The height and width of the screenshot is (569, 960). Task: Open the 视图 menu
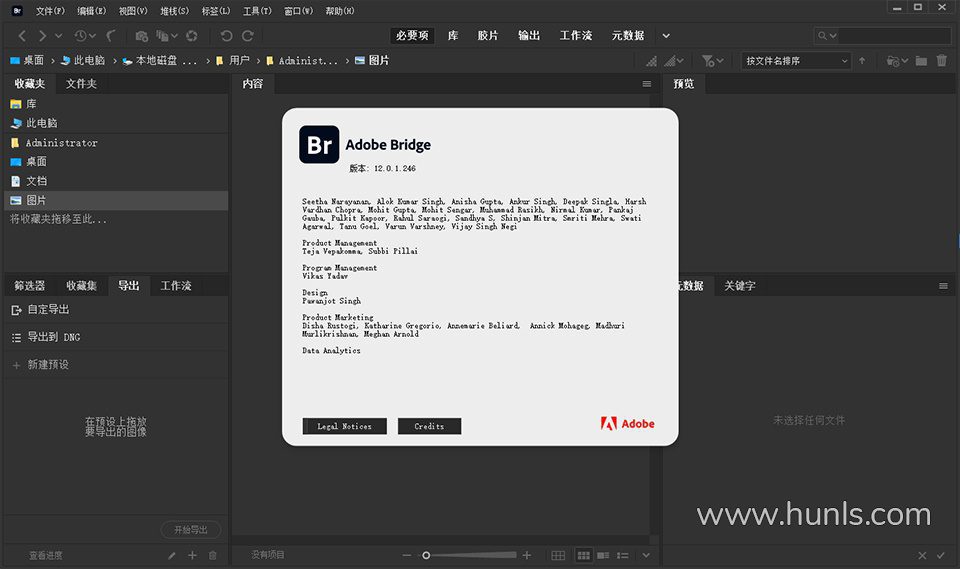point(133,11)
